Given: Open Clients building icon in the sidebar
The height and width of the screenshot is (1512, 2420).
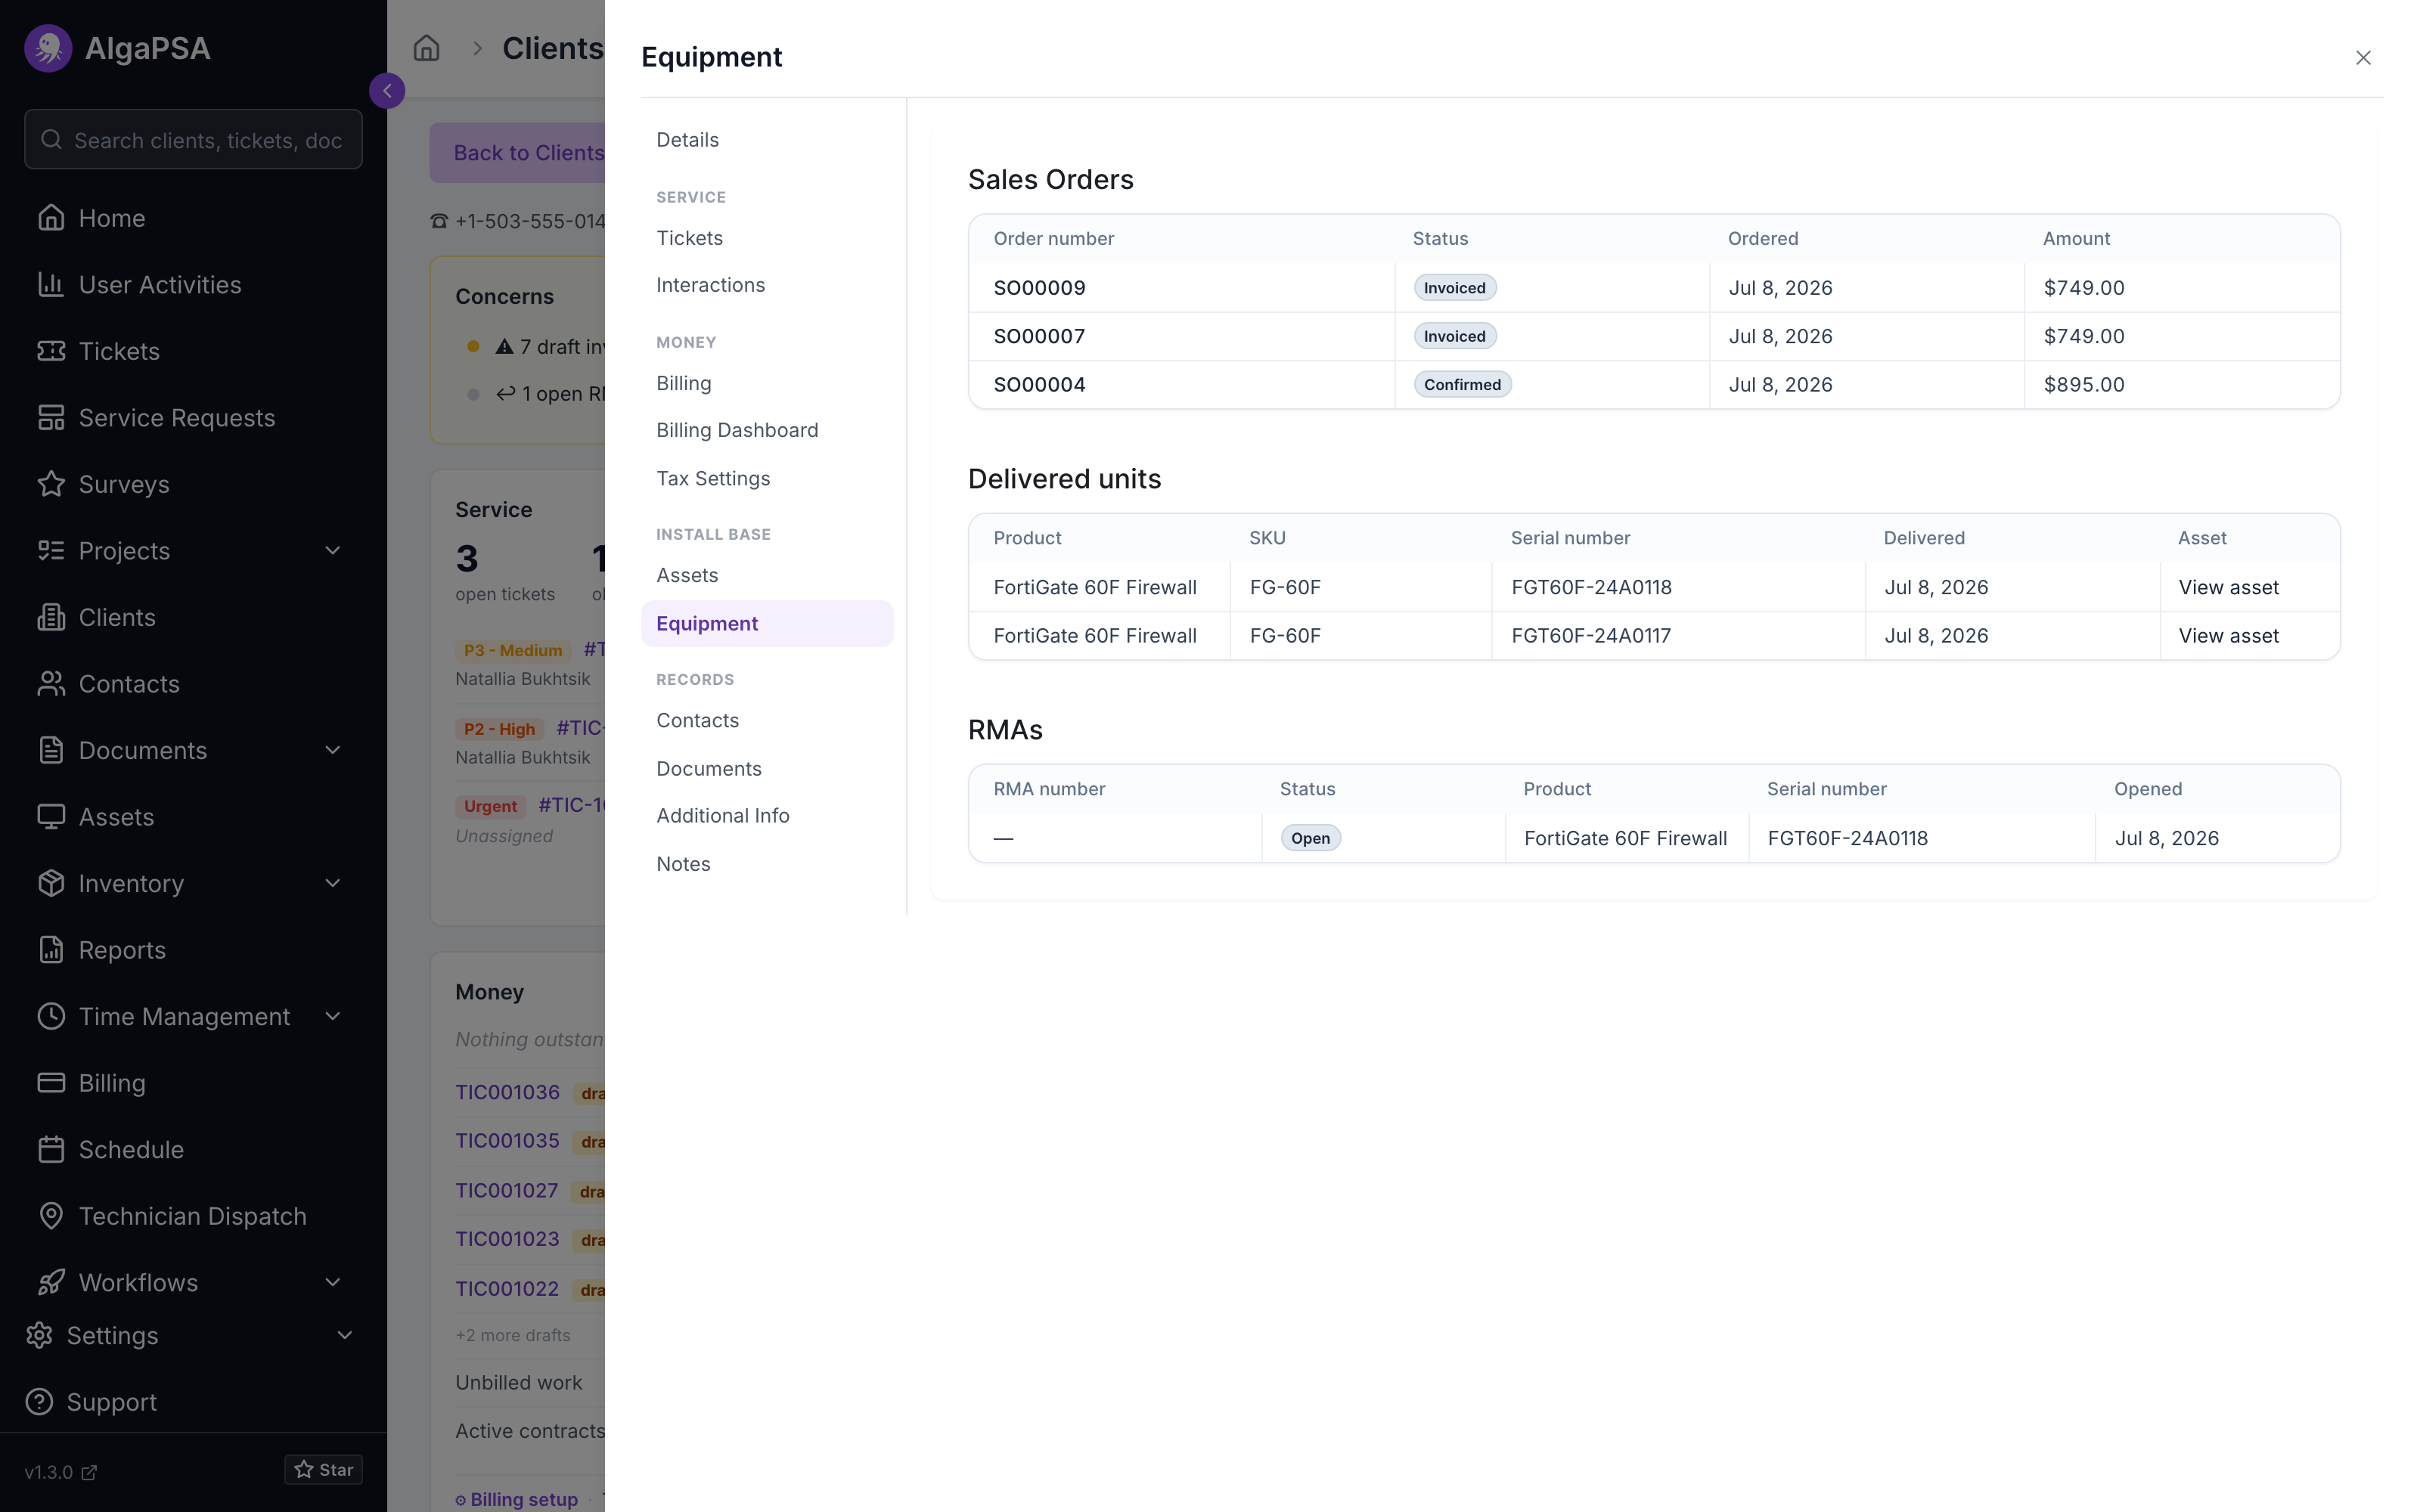Looking at the screenshot, I should point(51,617).
